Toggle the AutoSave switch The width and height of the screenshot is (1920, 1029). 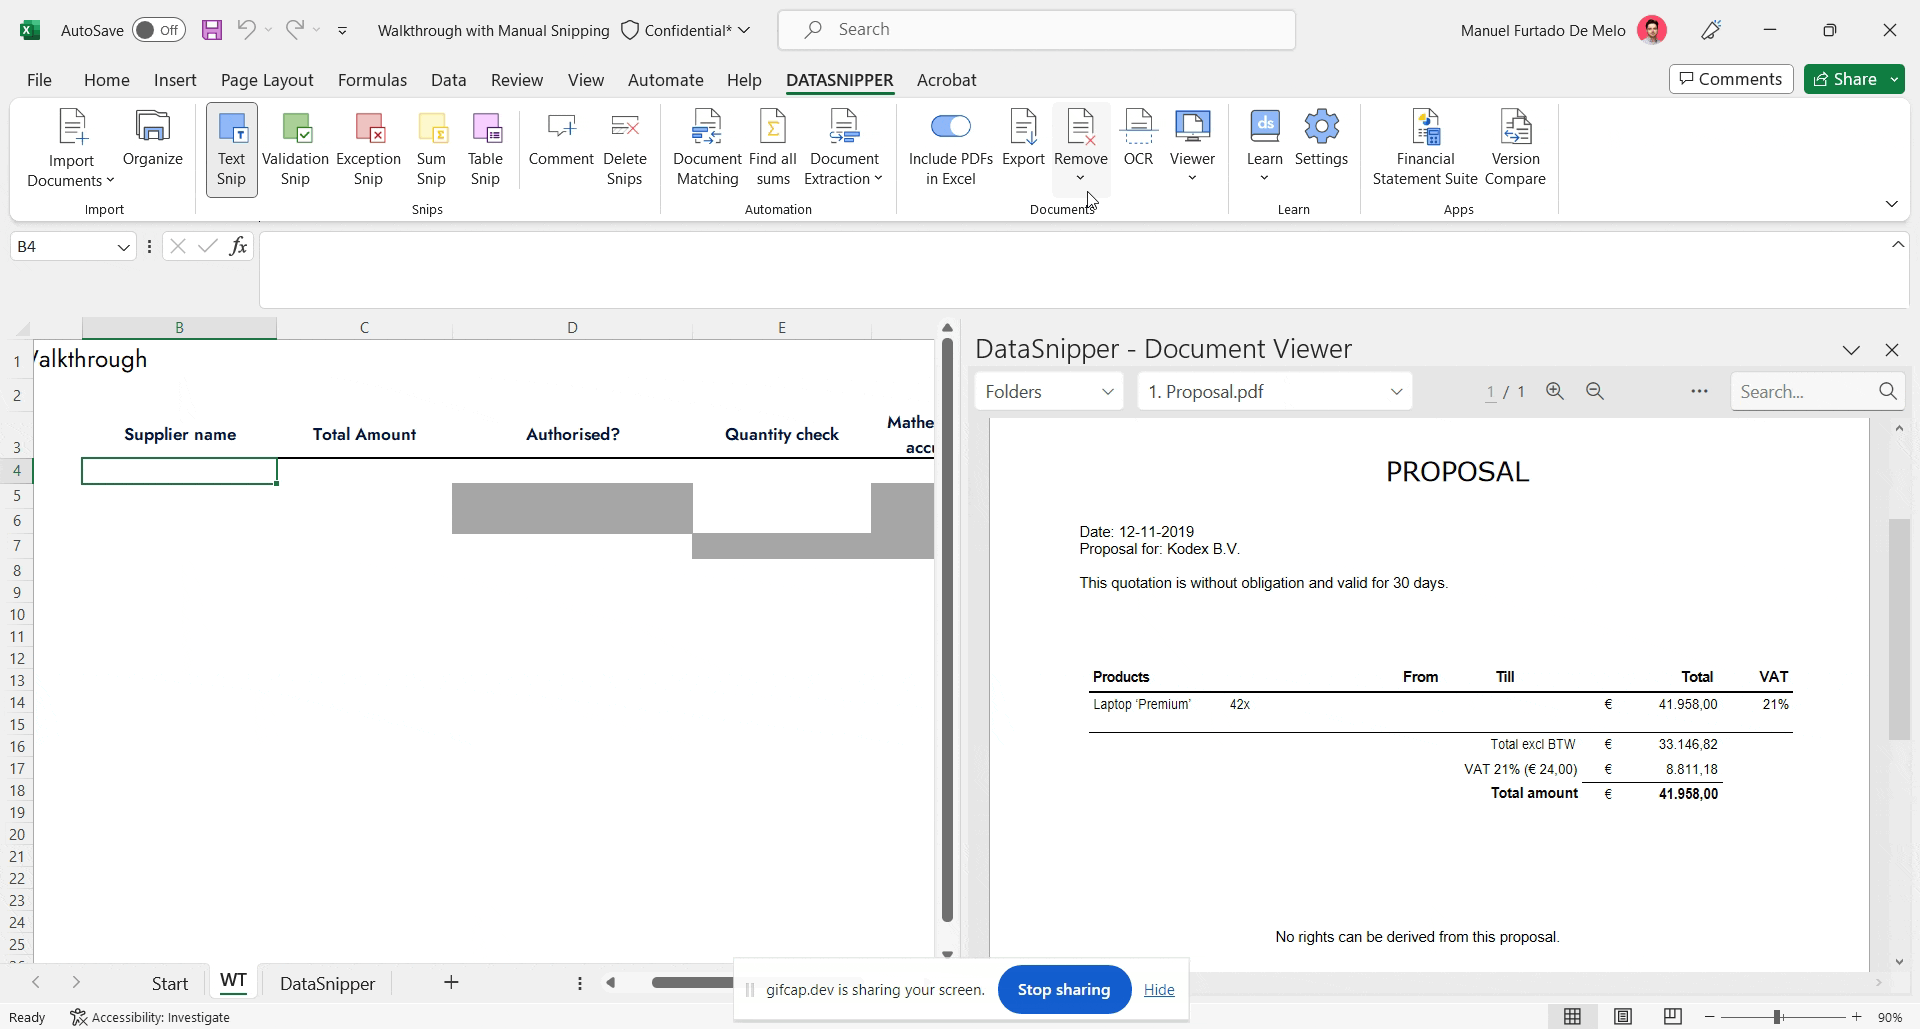159,30
